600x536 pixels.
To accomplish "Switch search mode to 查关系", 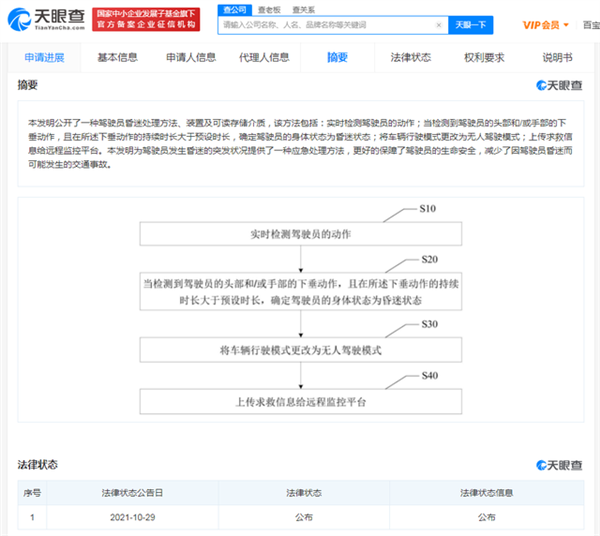I will pos(301,9).
